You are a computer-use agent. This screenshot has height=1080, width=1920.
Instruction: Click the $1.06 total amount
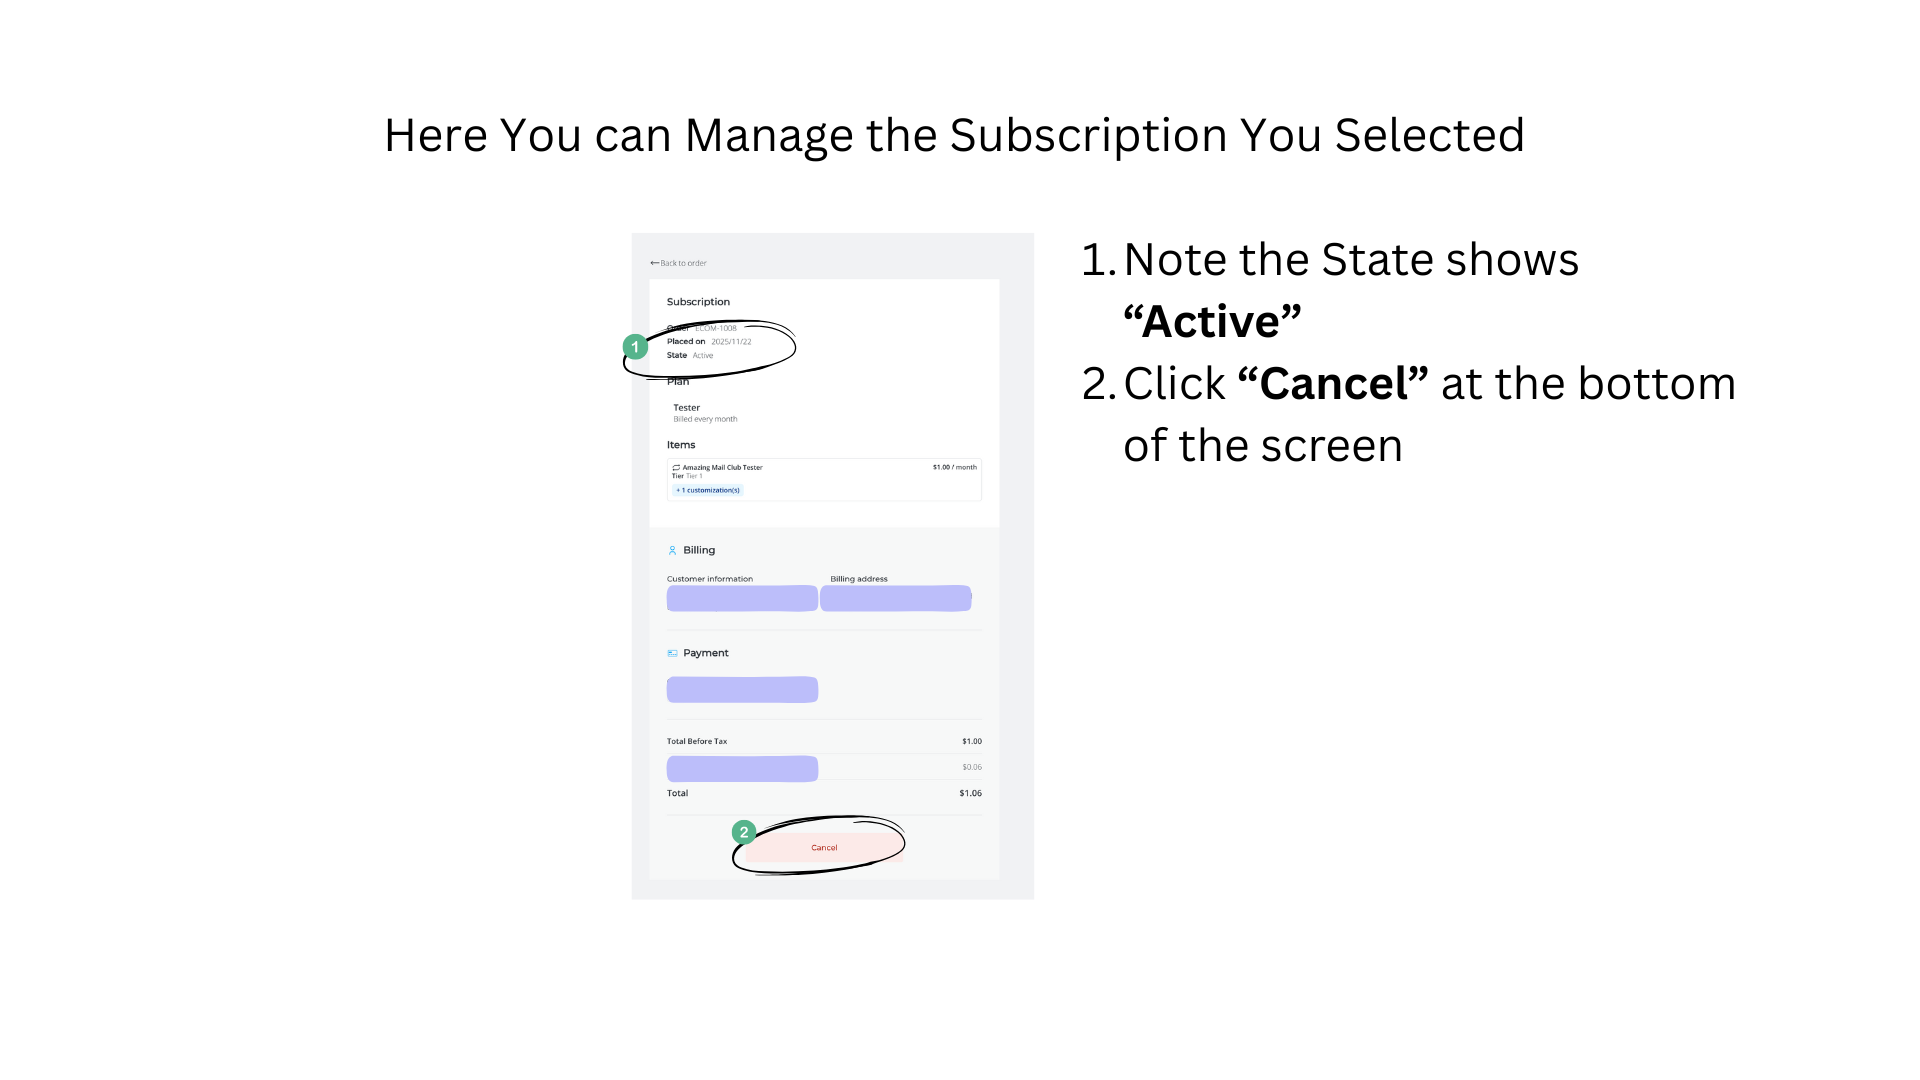click(x=970, y=793)
